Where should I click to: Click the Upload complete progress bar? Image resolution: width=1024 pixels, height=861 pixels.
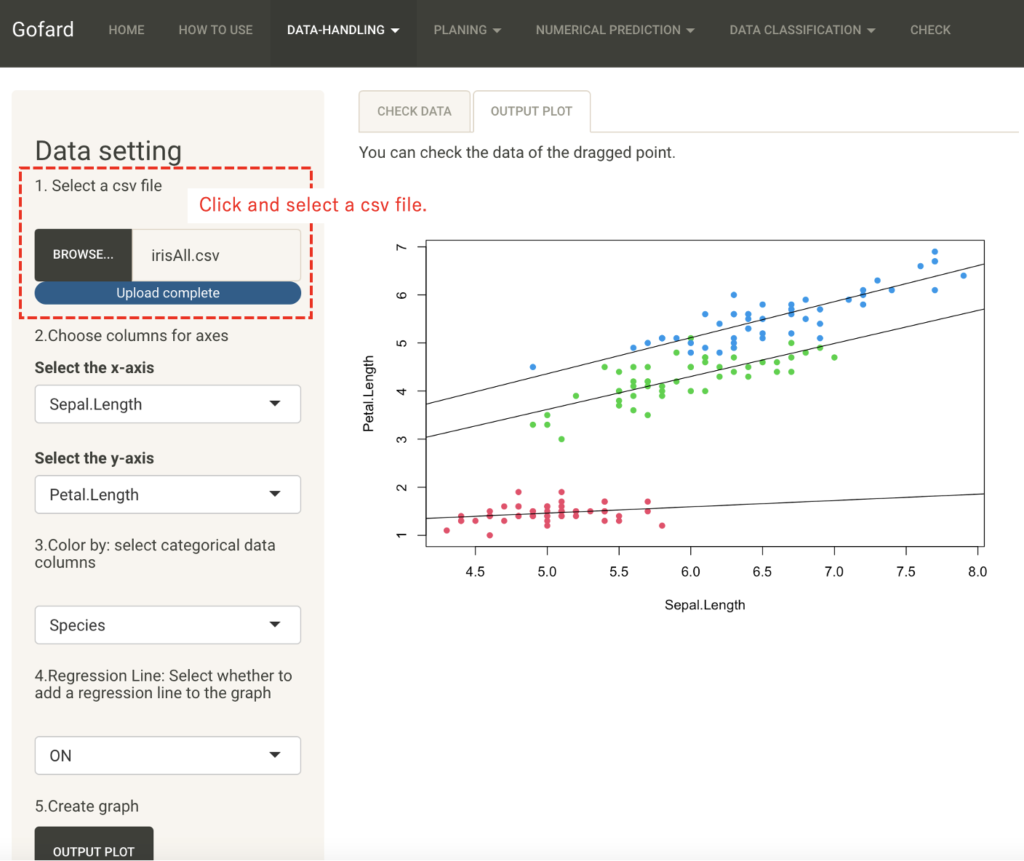pyautogui.click(x=168, y=293)
